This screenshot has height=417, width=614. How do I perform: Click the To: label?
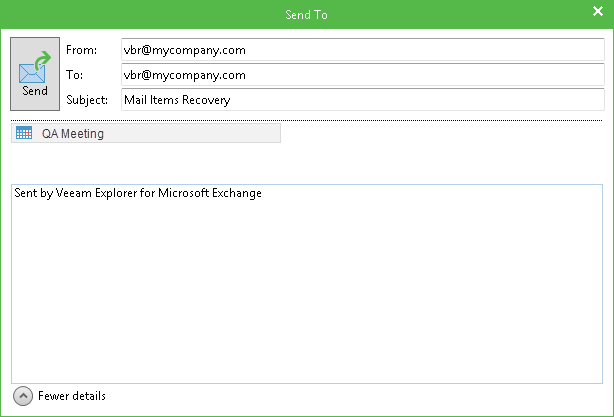pyautogui.click(x=75, y=75)
